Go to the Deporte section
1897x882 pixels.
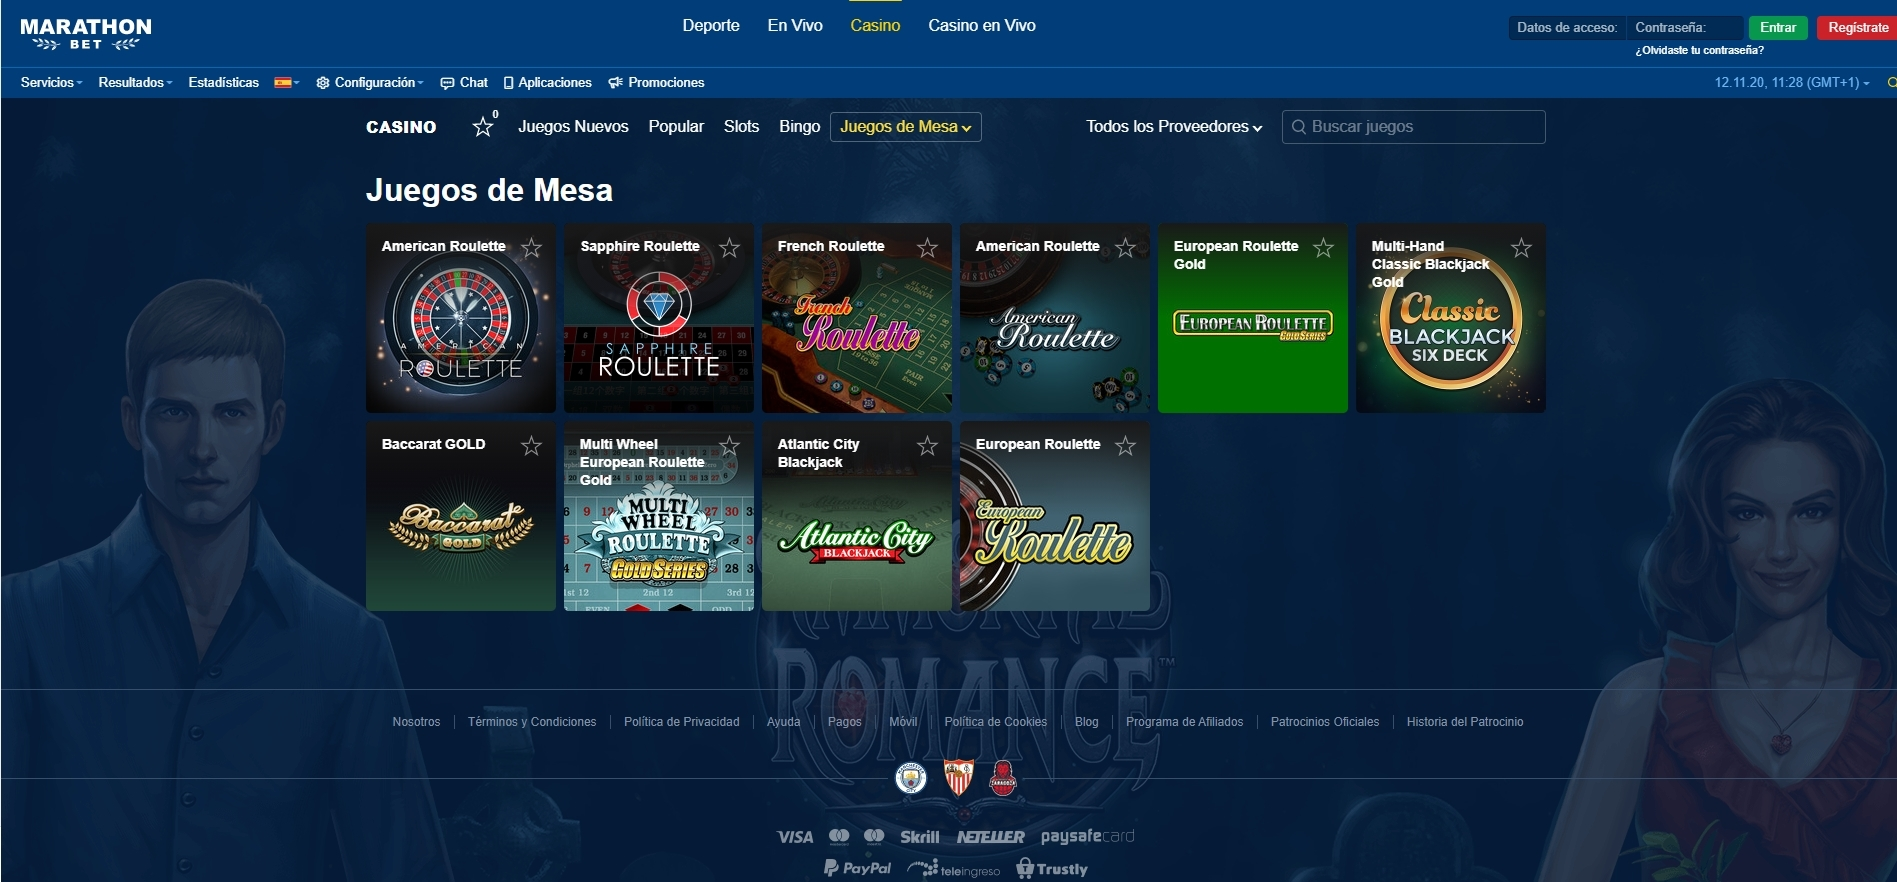711,26
